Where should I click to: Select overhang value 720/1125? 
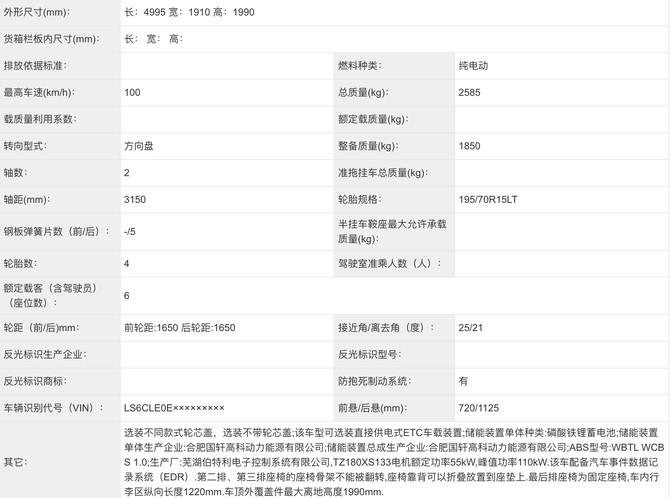click(x=478, y=408)
